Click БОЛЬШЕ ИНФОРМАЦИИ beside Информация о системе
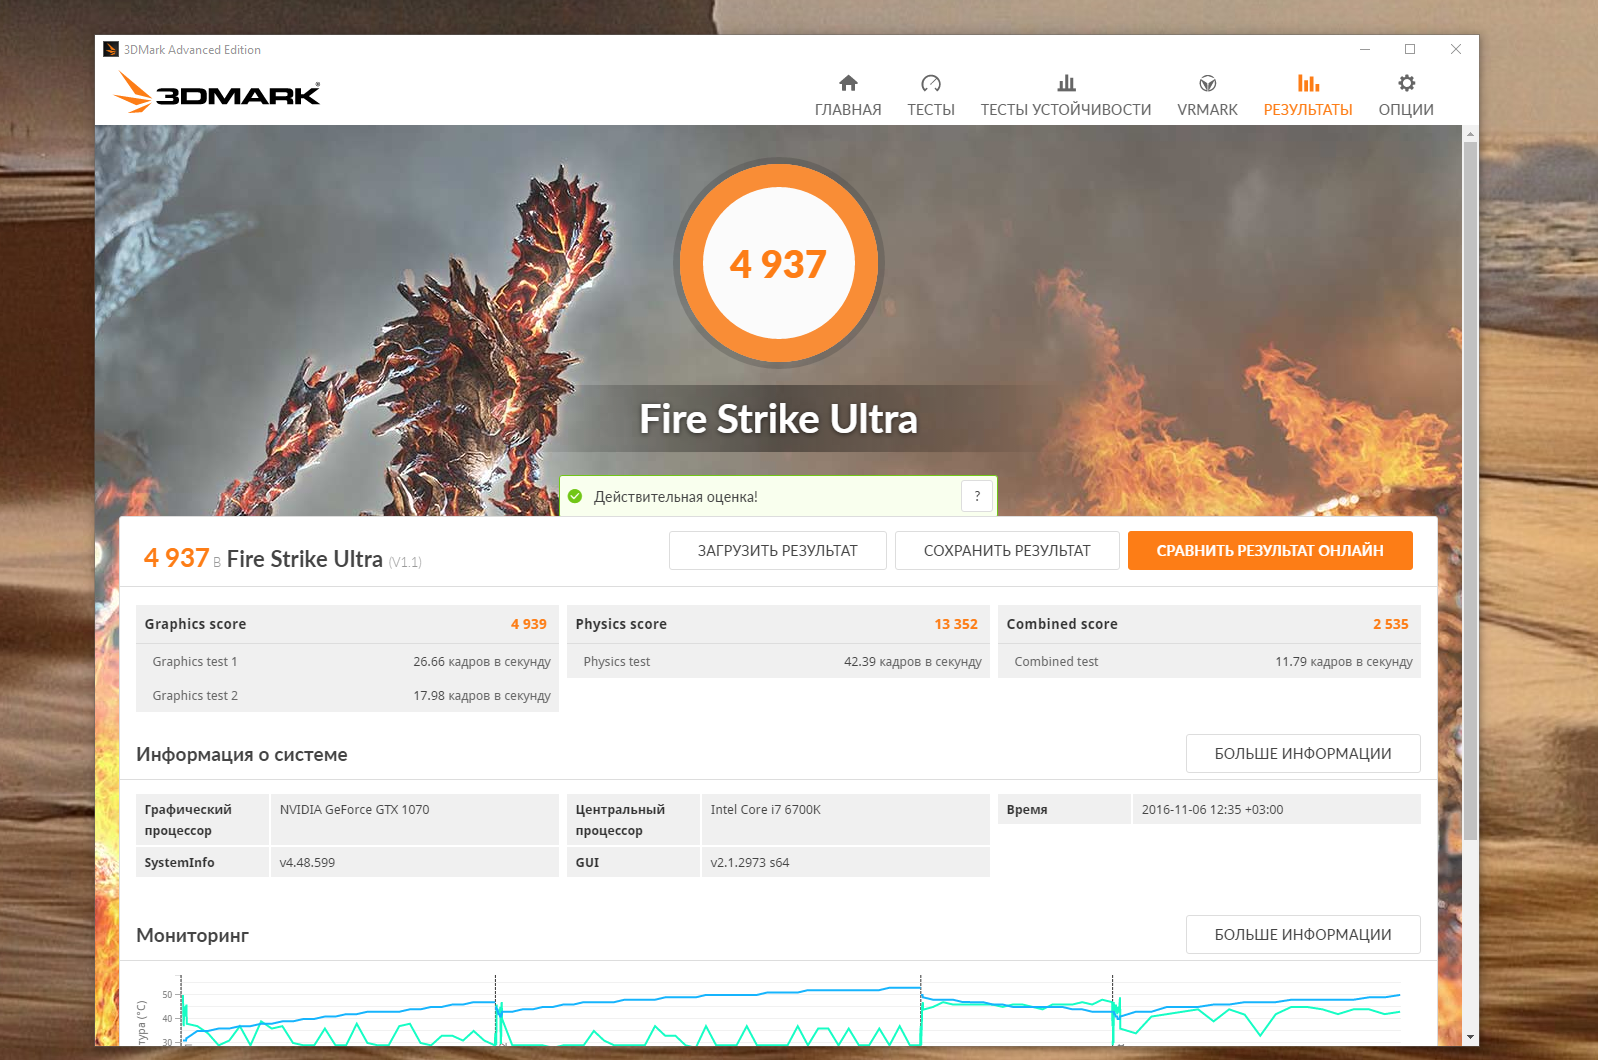 tap(1303, 754)
